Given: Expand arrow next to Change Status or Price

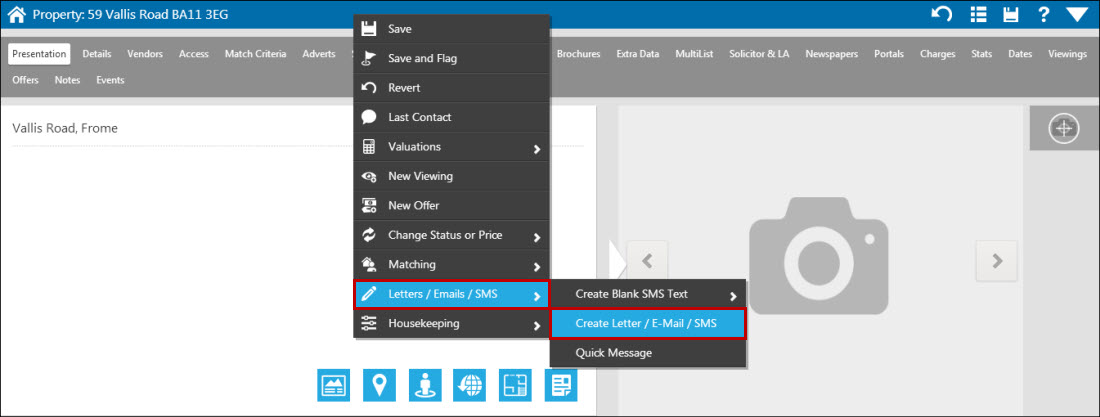Looking at the screenshot, I should (537, 237).
